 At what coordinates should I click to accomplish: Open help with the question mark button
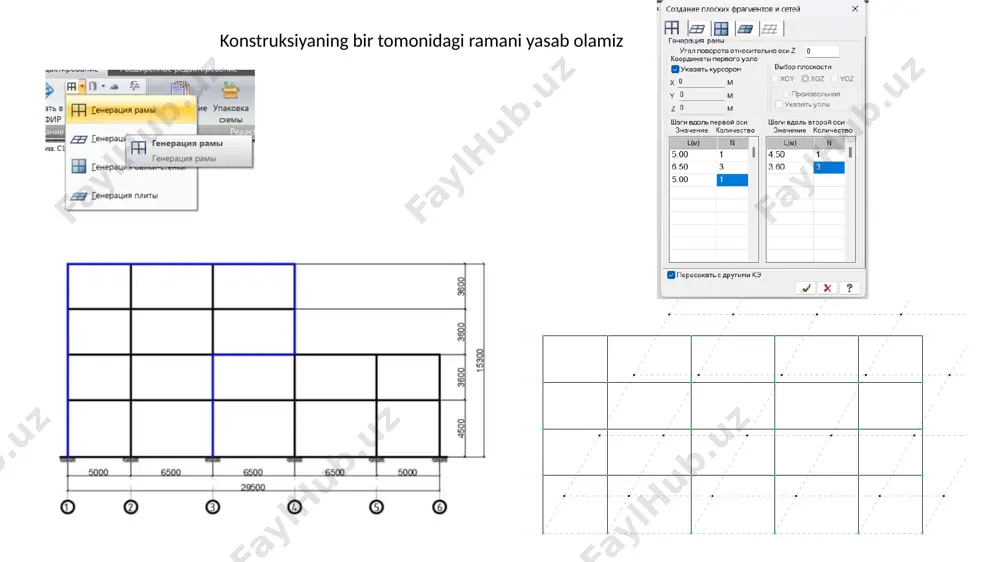tap(849, 288)
